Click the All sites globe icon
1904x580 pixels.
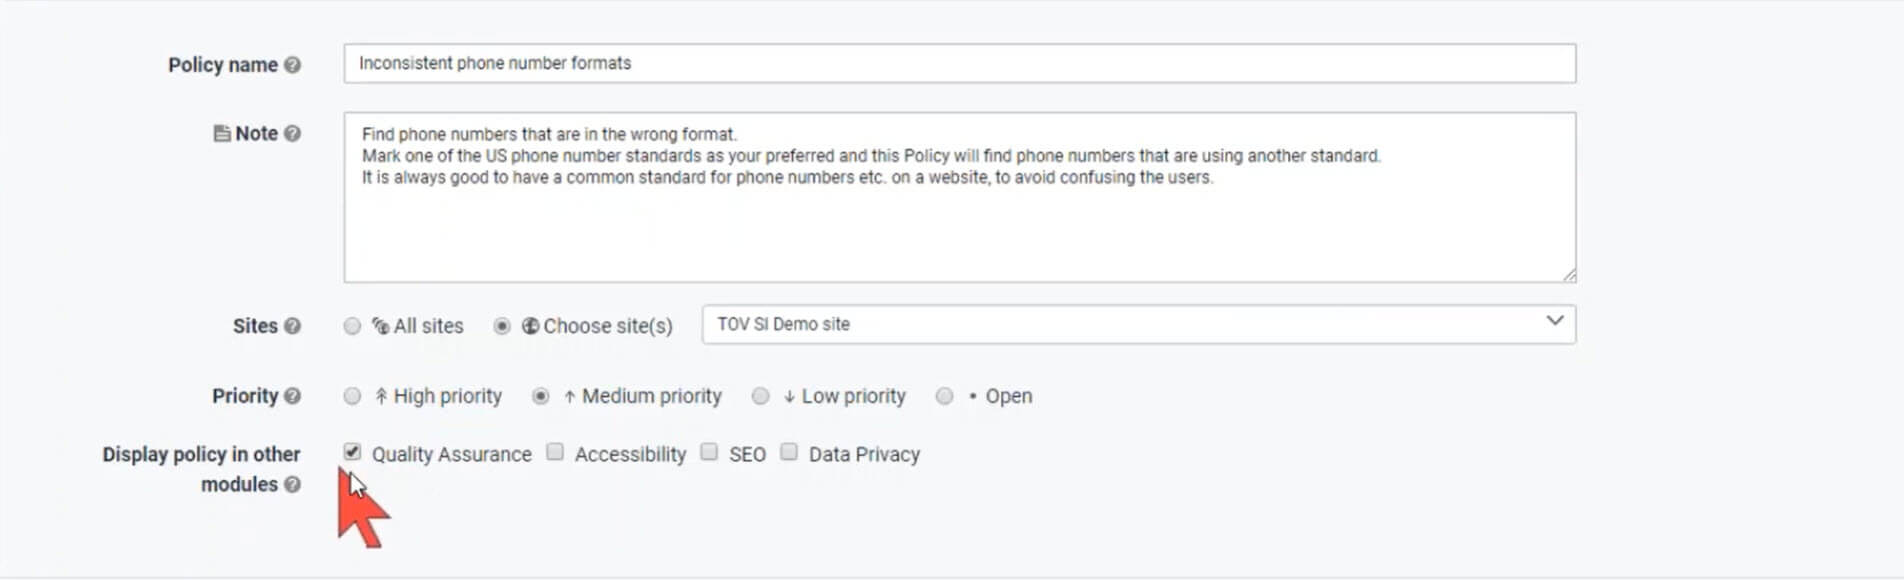tap(380, 326)
